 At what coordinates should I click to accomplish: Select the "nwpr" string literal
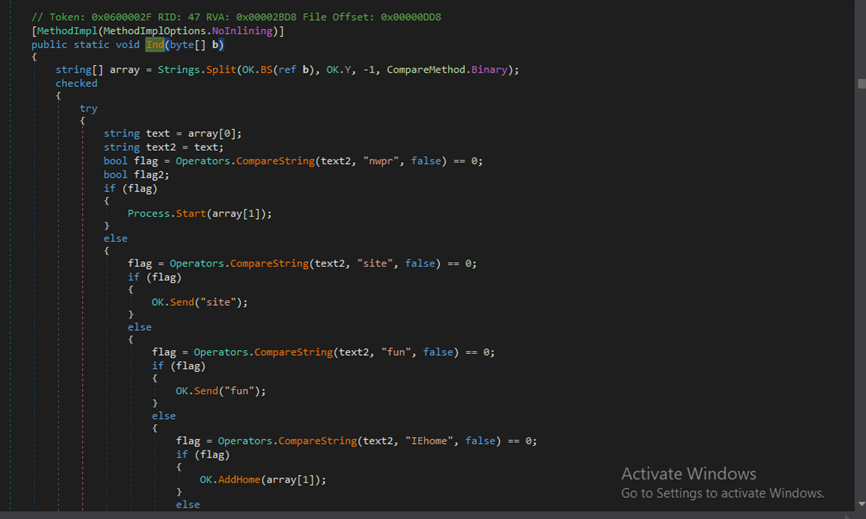(381, 161)
